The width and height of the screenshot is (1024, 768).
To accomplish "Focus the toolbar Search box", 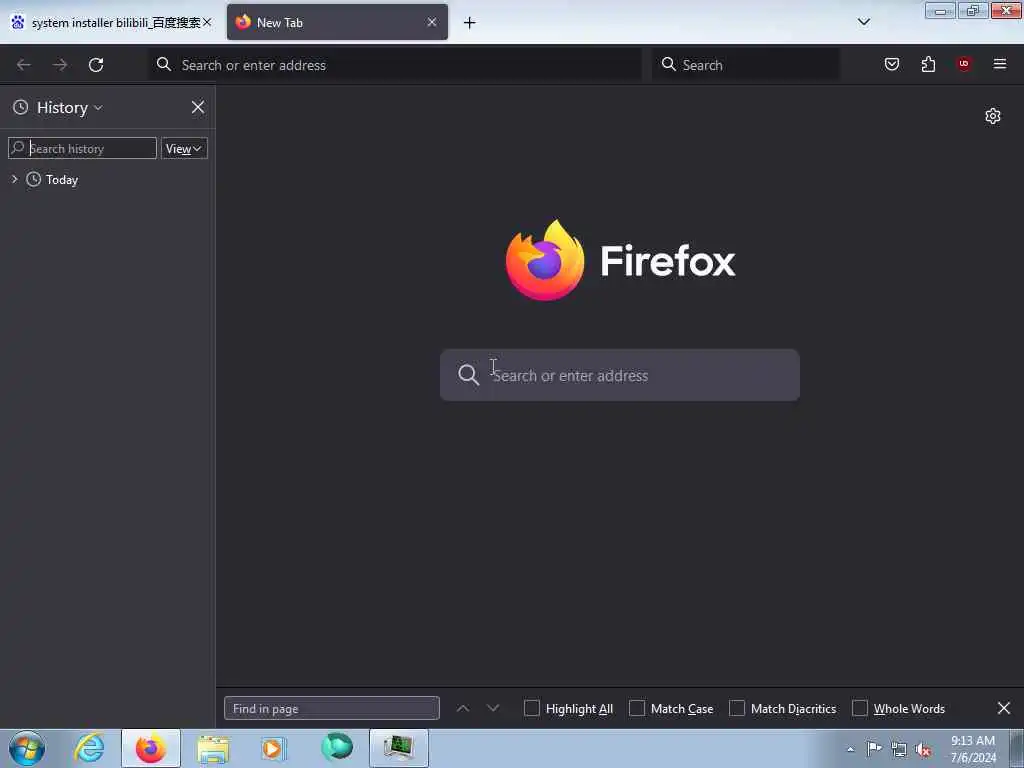I will coord(746,65).
